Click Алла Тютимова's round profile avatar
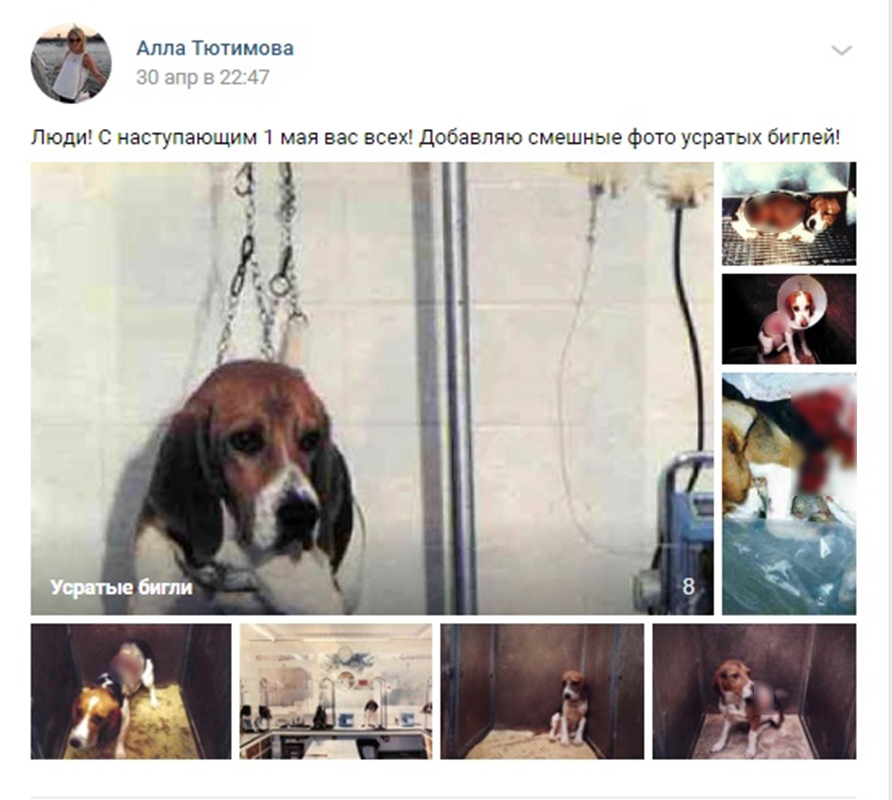The width and height of the screenshot is (892, 800). [x=71, y=63]
